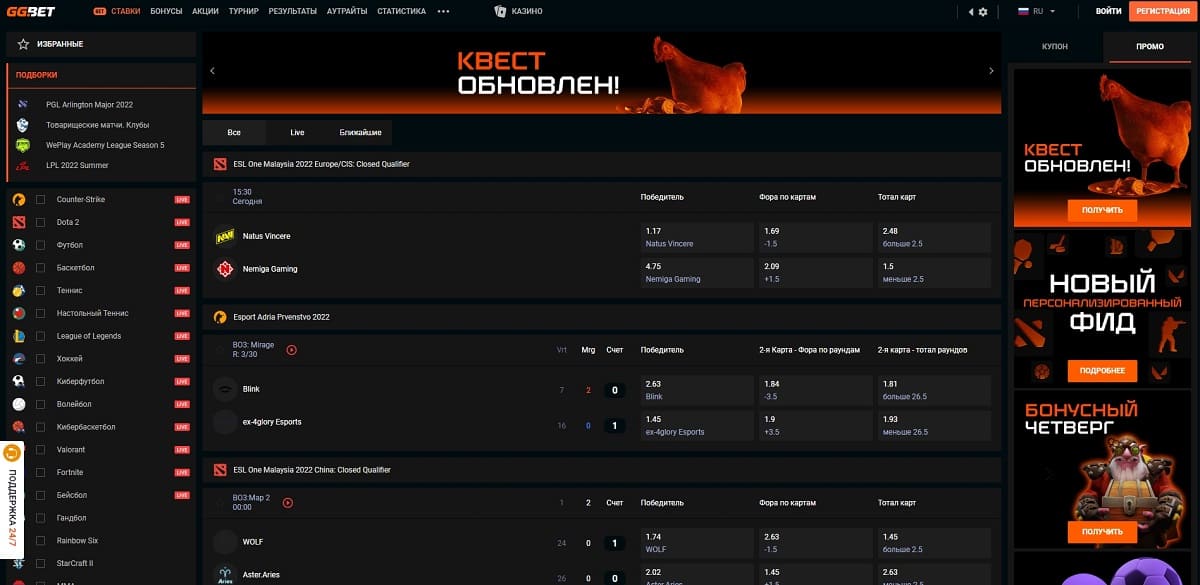Open the Статистика menu item
The image size is (1200, 585).
(x=401, y=11)
